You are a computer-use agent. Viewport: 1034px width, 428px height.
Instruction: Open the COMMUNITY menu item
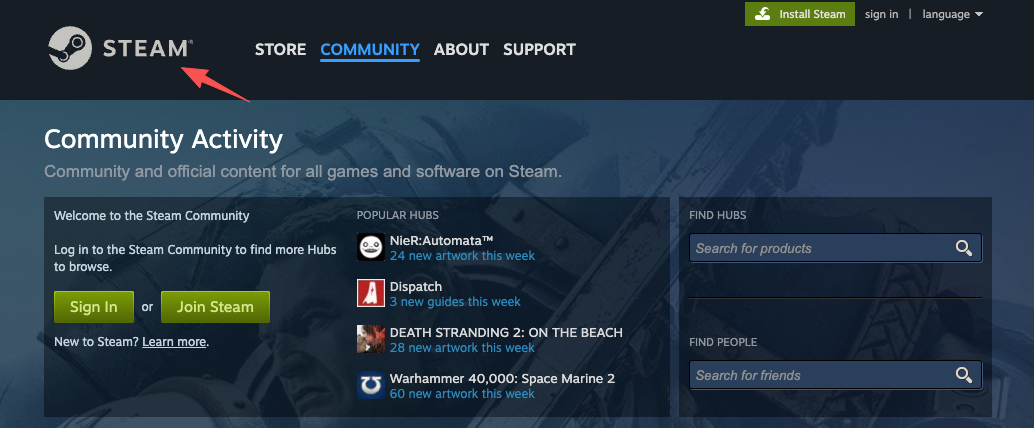(x=370, y=49)
